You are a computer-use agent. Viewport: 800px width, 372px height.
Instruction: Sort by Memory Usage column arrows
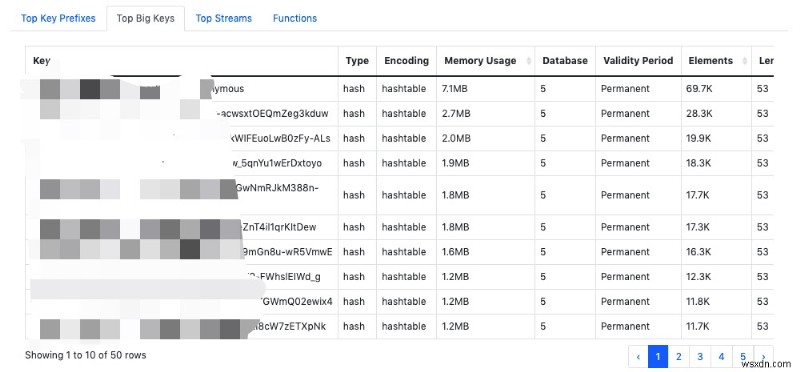(x=529, y=61)
